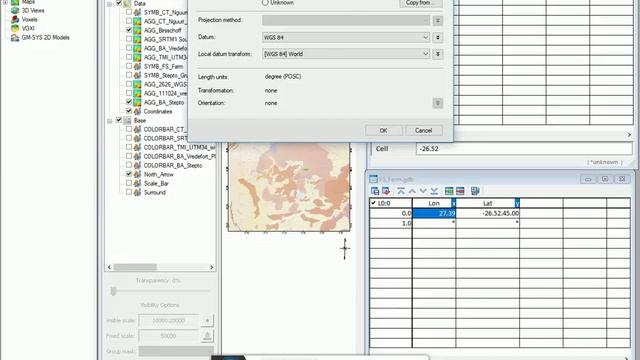Open the Projection method dropdown
This screenshot has height=360, width=640.
[346, 20]
